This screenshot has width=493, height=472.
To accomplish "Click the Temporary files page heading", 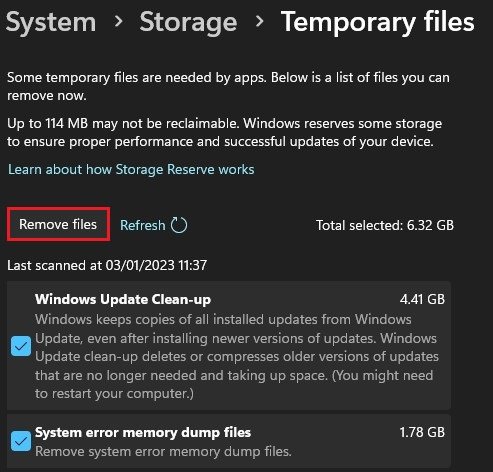I will [378, 22].
